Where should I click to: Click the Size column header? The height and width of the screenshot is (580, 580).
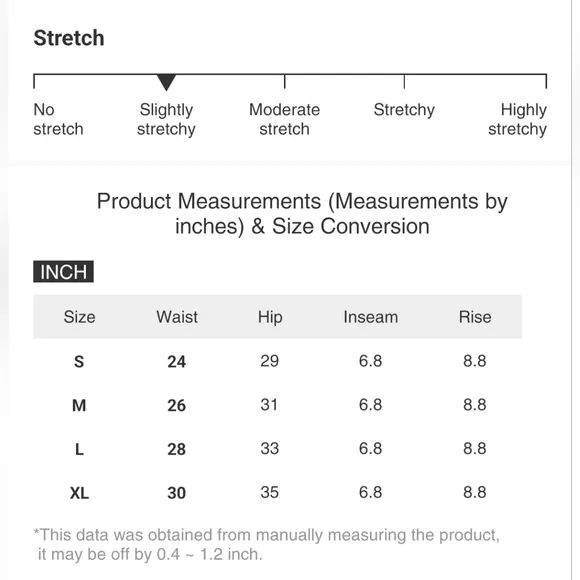point(79,317)
